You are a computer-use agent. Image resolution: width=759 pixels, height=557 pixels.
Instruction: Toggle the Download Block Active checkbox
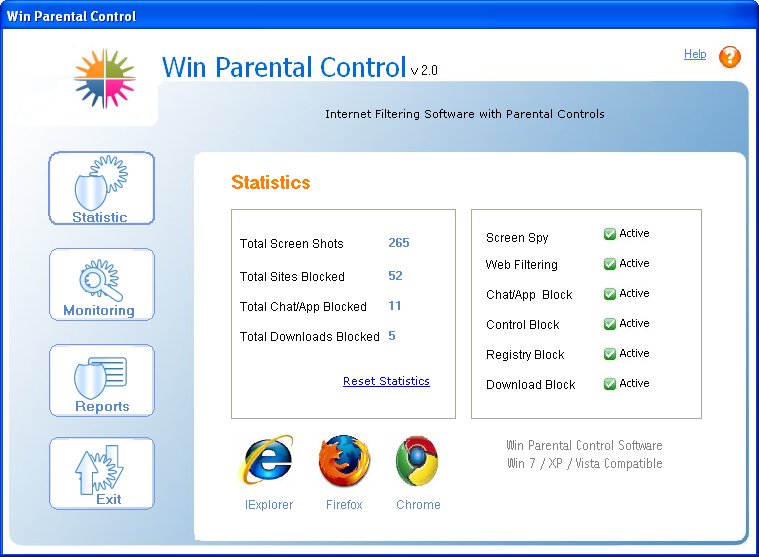point(610,384)
